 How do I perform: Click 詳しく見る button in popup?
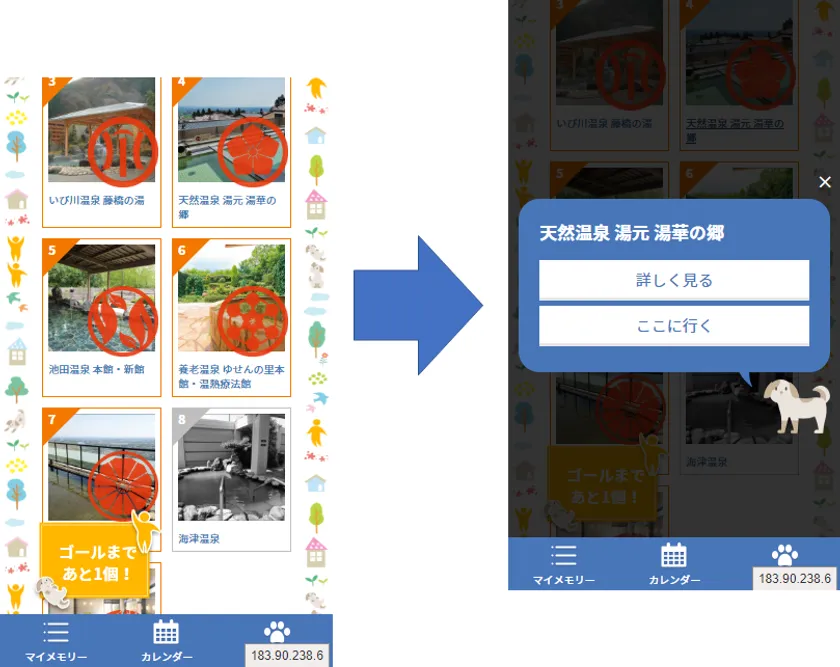coord(674,280)
